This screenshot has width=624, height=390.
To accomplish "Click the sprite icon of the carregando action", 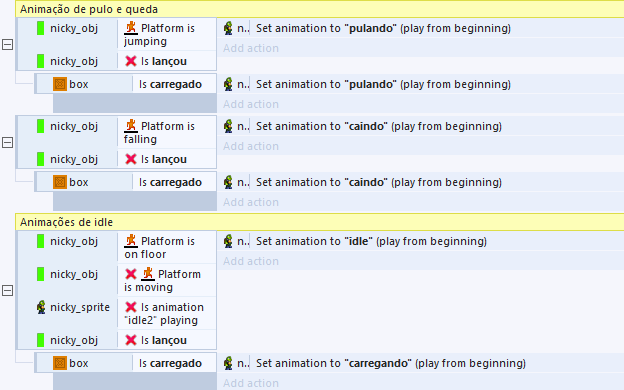I will [228, 363].
